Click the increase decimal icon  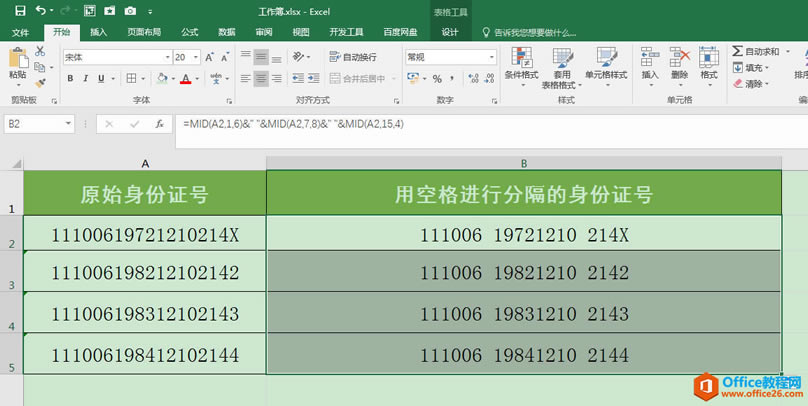[x=473, y=78]
